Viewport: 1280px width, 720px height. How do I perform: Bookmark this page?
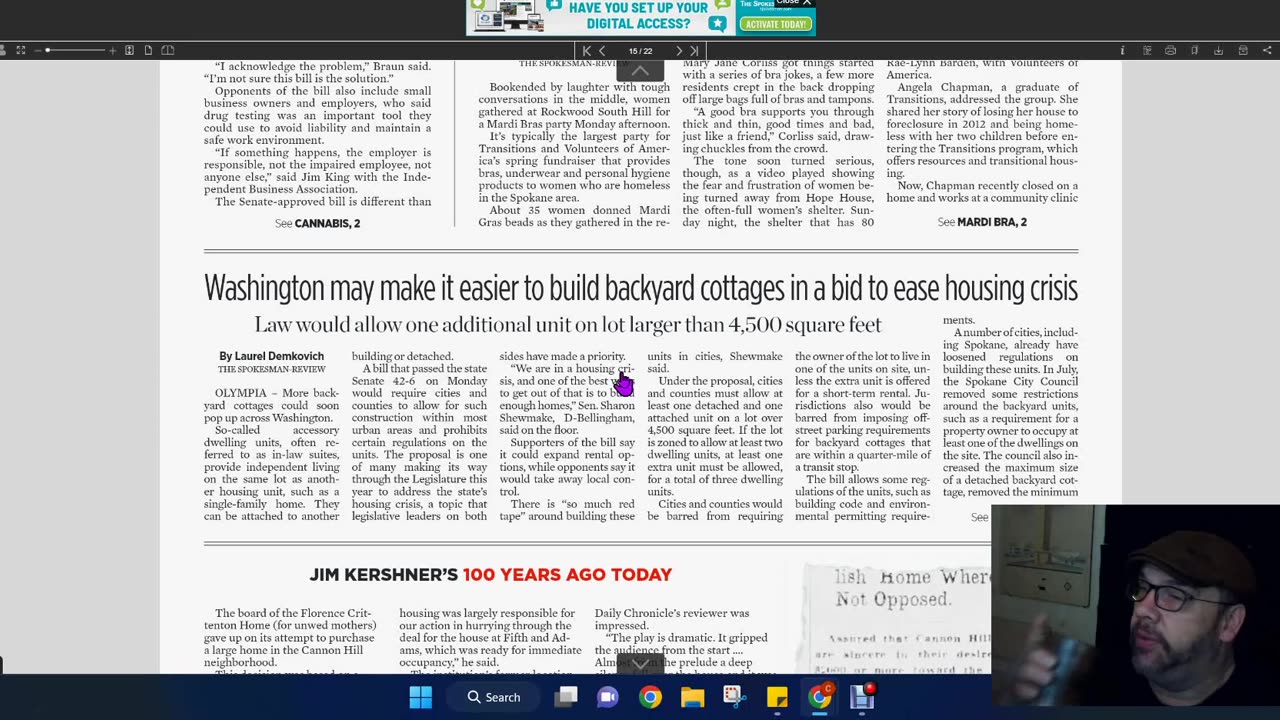(1194, 51)
